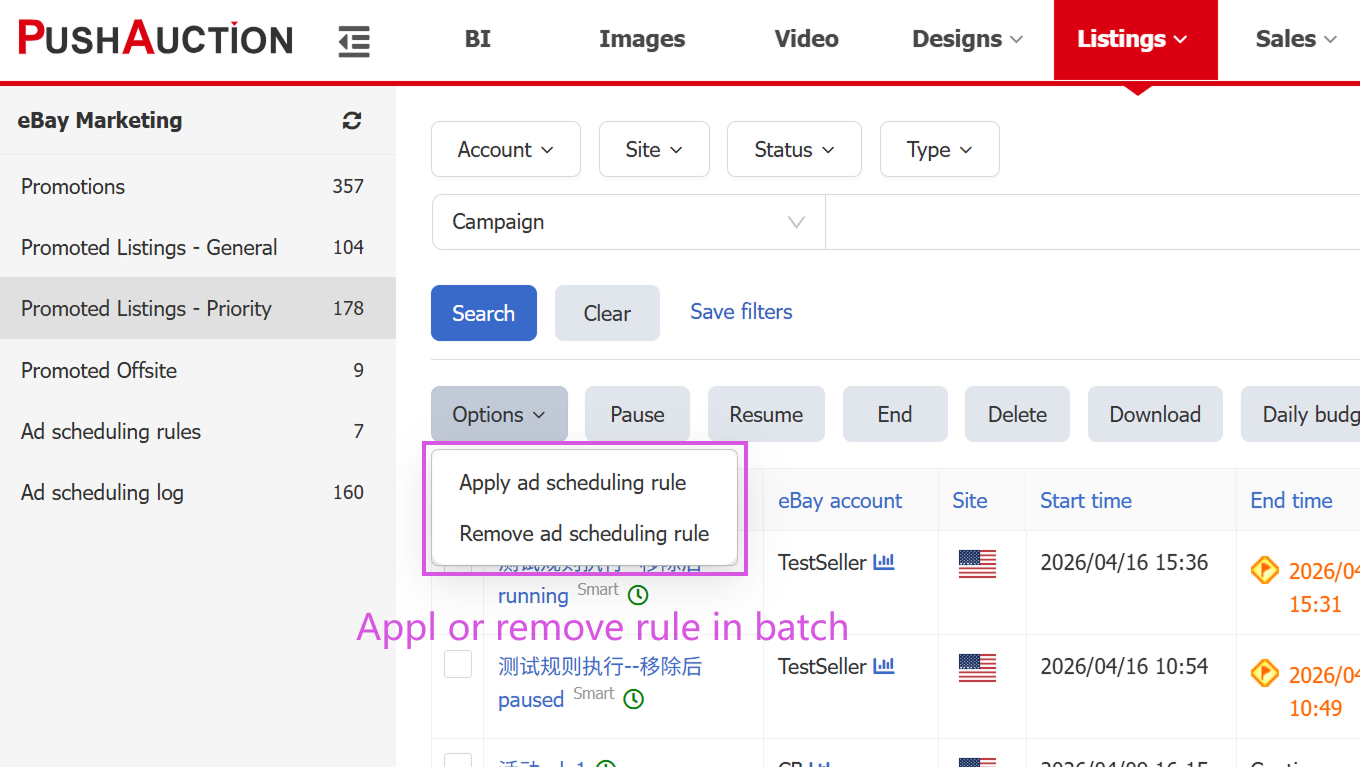Choose Remove ad scheduling rule
This screenshot has height=767, width=1360.
point(584,534)
